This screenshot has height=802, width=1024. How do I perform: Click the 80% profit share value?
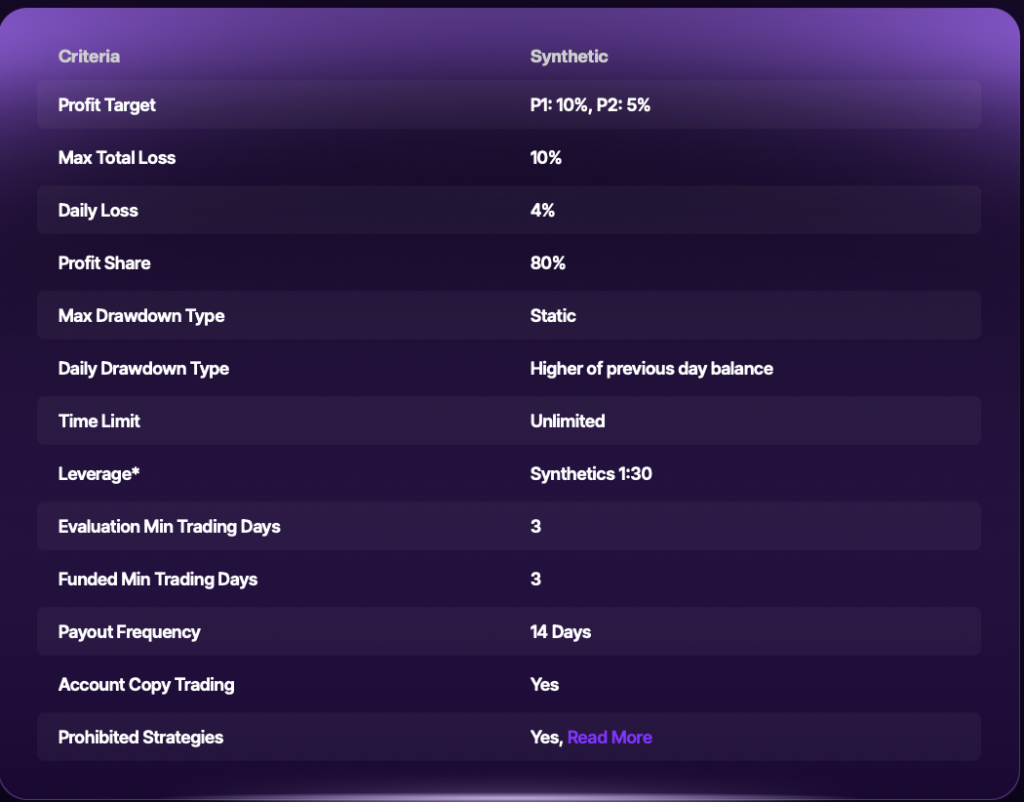coord(547,263)
